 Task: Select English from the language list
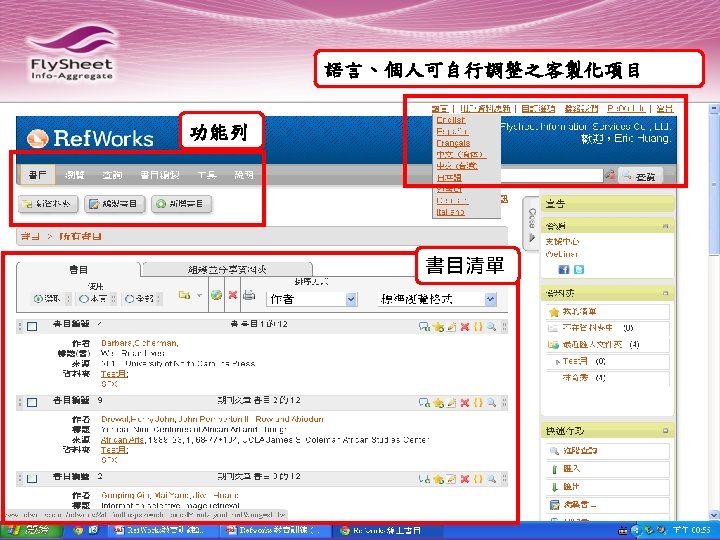click(x=450, y=120)
